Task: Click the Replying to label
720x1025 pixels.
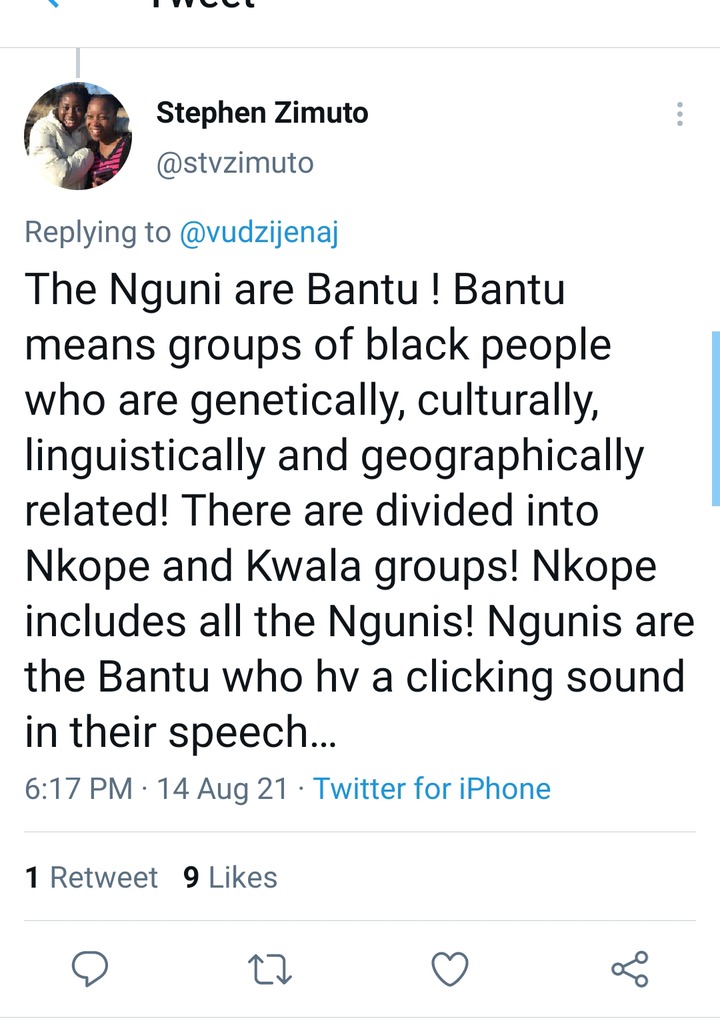Action: pos(97,233)
